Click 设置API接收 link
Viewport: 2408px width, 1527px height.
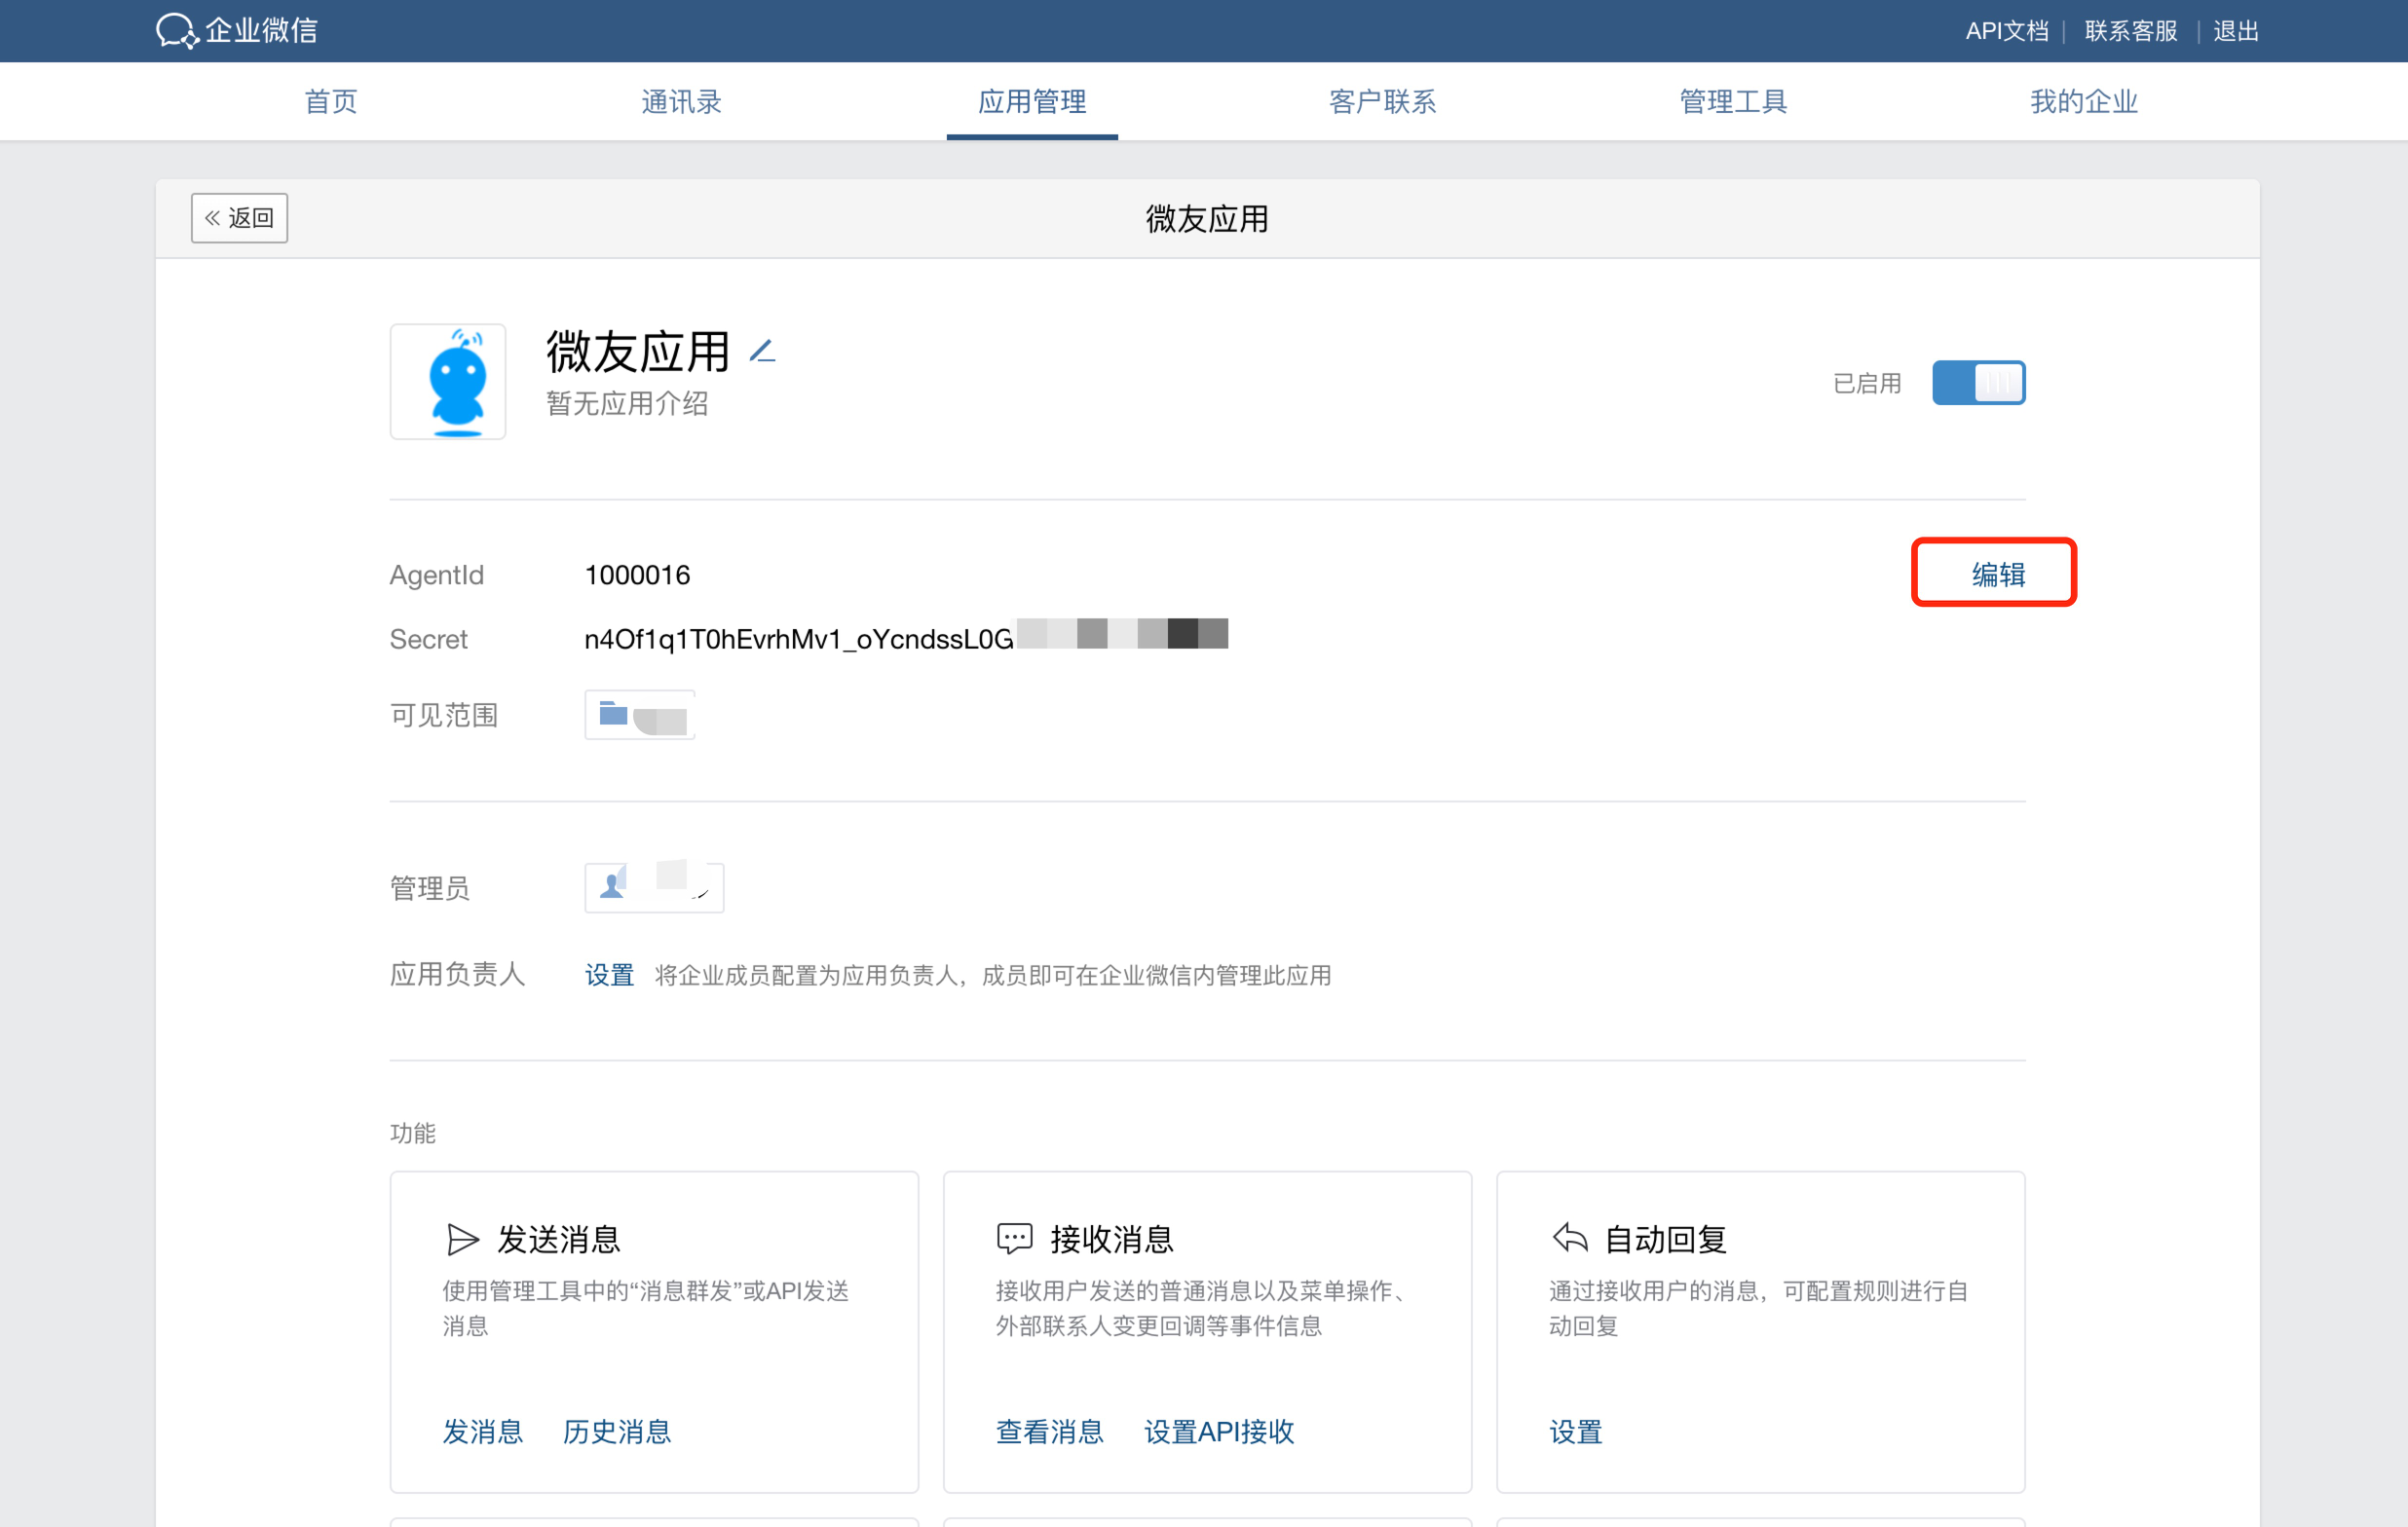coord(1219,1431)
